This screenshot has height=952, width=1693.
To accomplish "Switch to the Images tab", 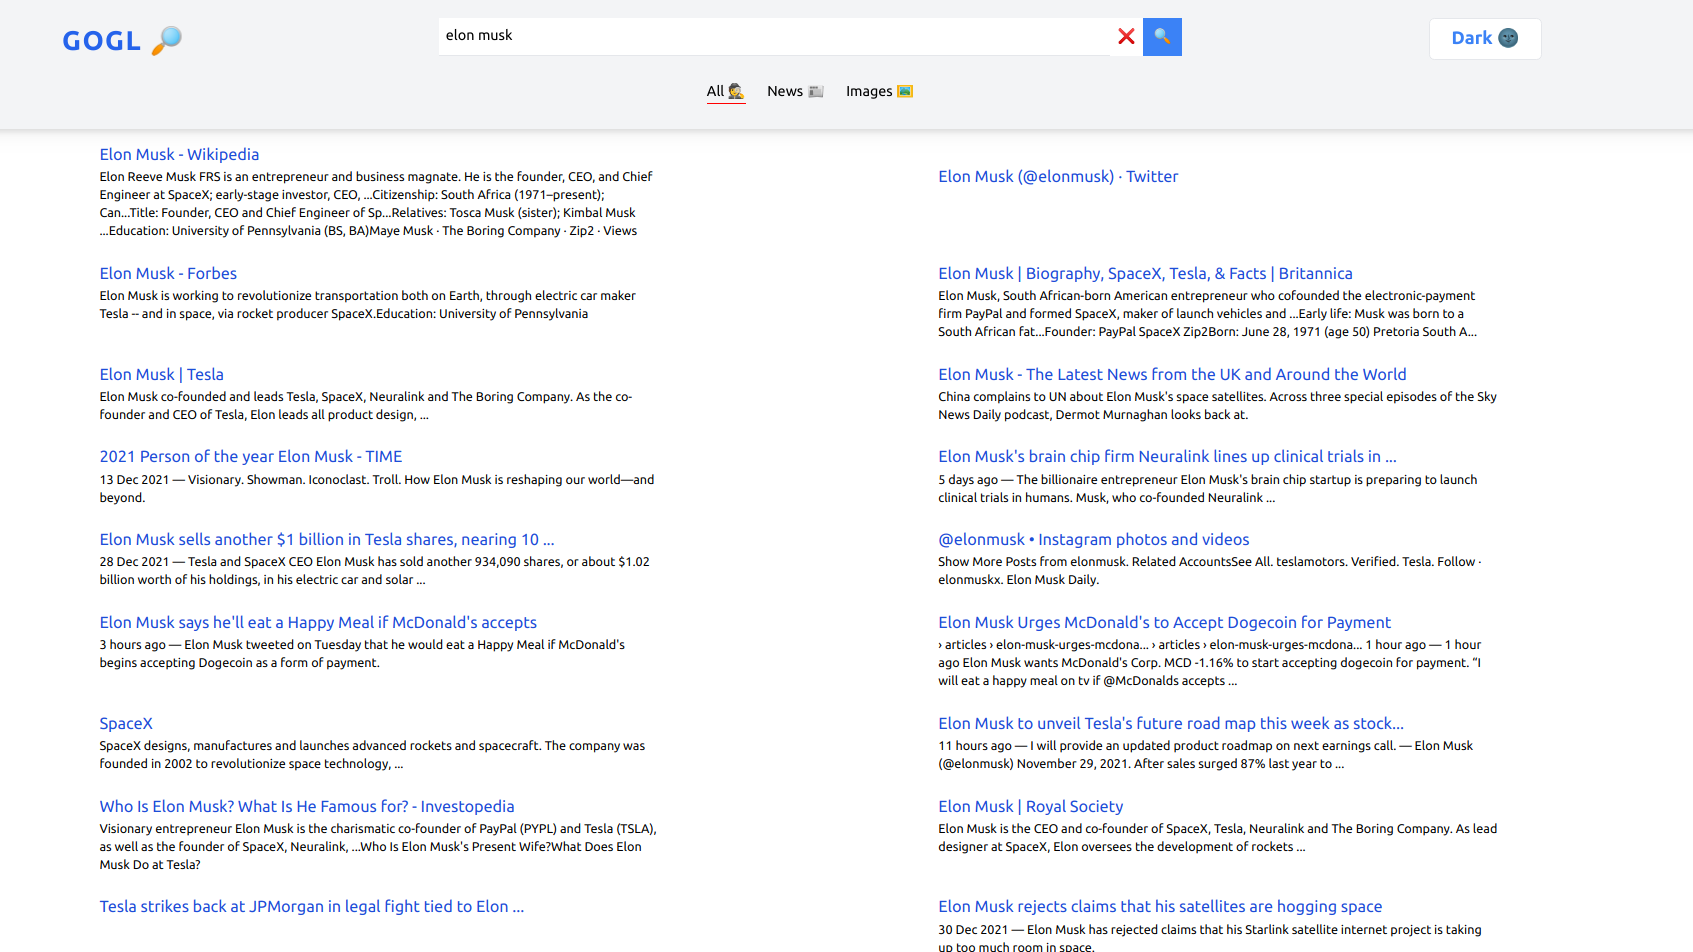I will (879, 91).
